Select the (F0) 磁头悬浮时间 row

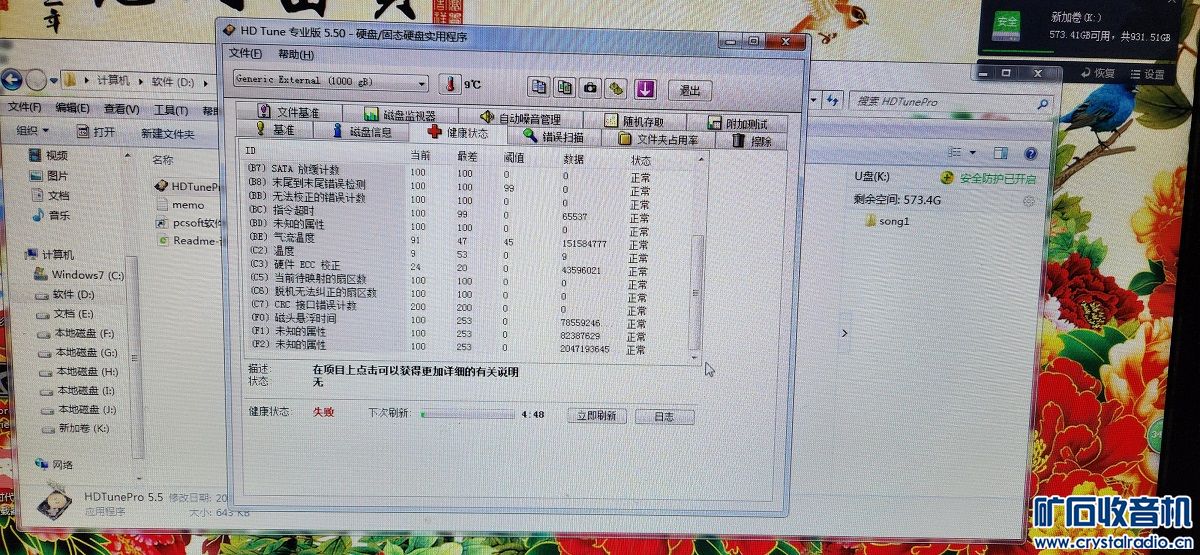tap(448, 320)
